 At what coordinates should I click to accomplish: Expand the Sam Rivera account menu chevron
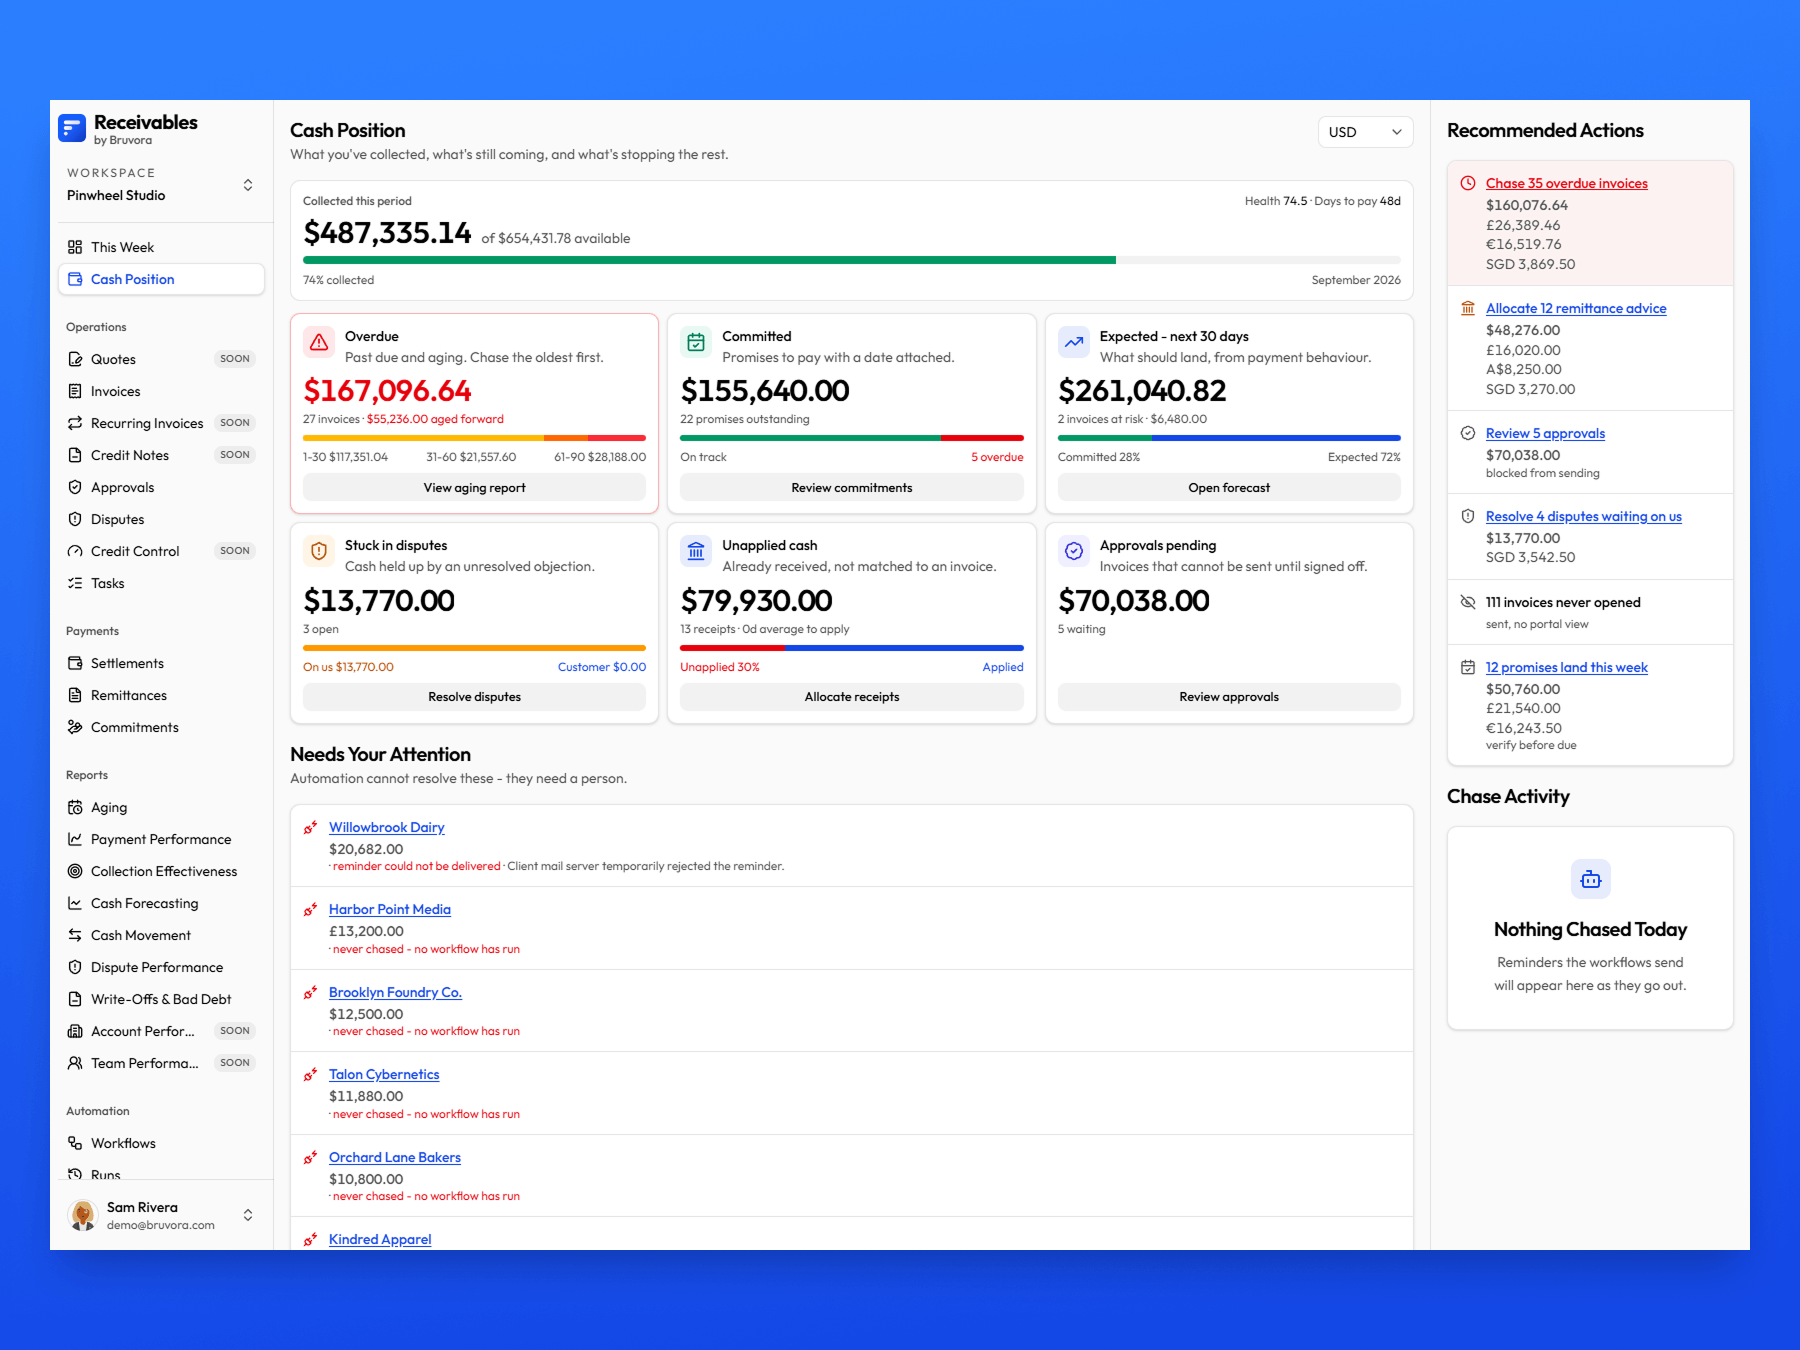click(248, 1215)
